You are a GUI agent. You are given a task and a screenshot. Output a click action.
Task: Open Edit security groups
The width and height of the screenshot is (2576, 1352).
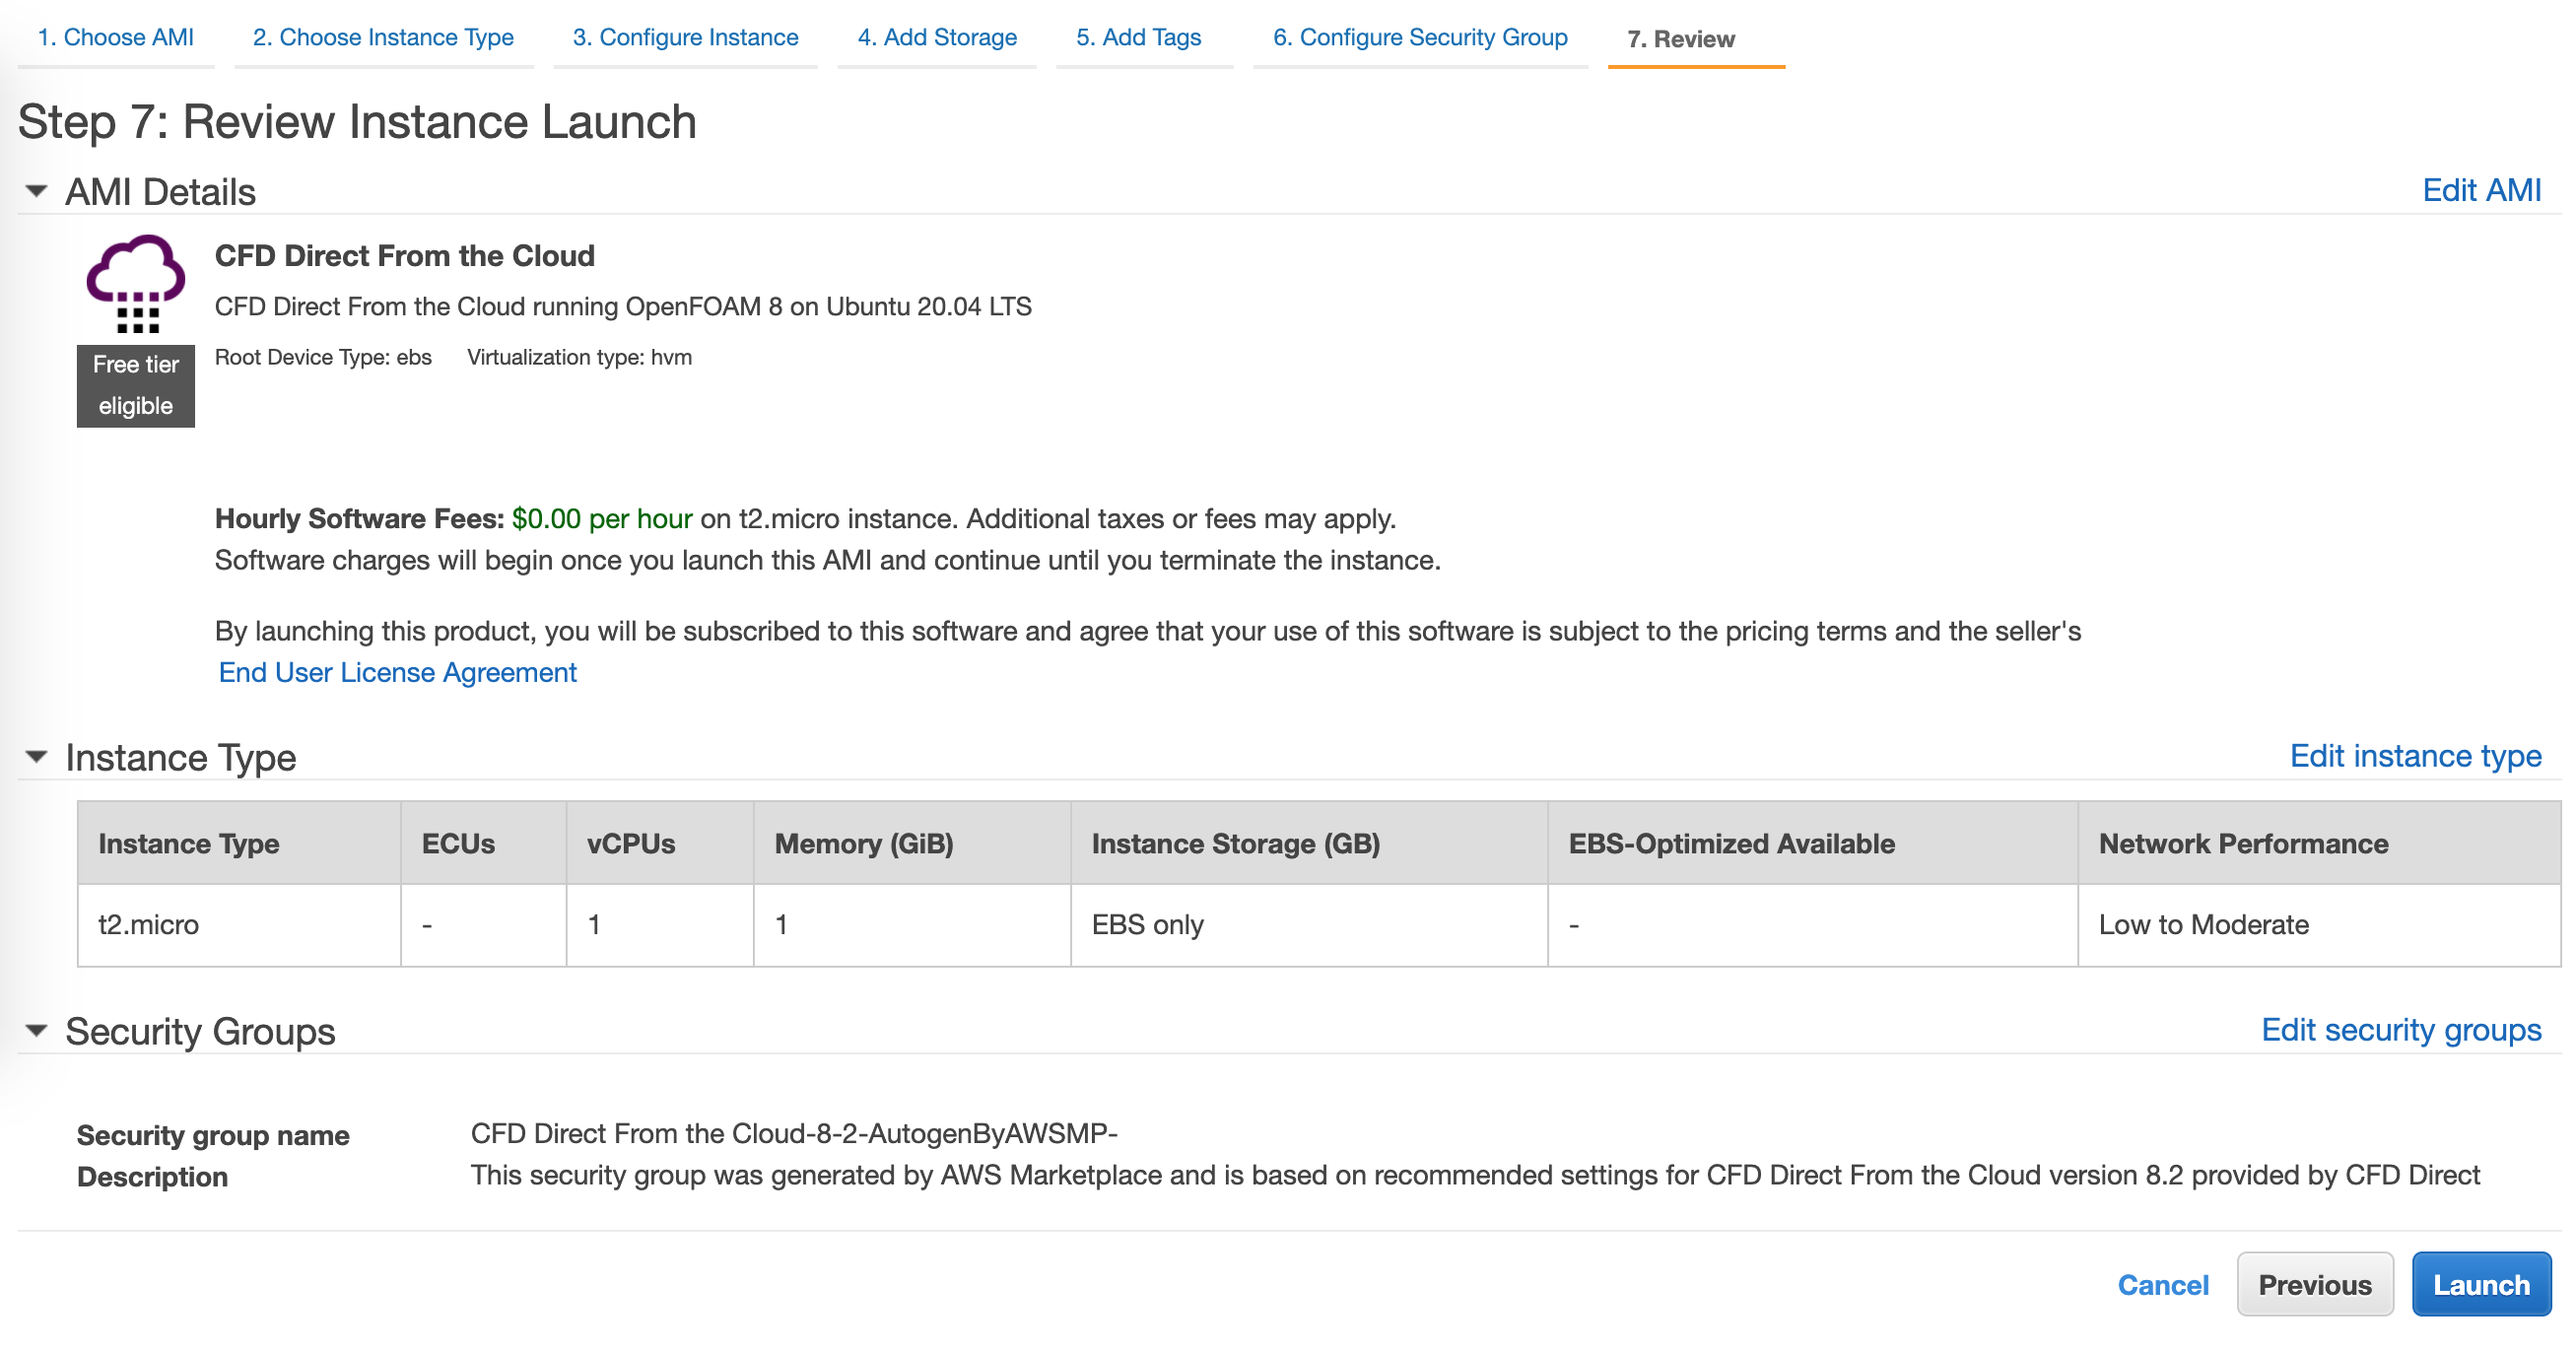[x=2402, y=1031]
